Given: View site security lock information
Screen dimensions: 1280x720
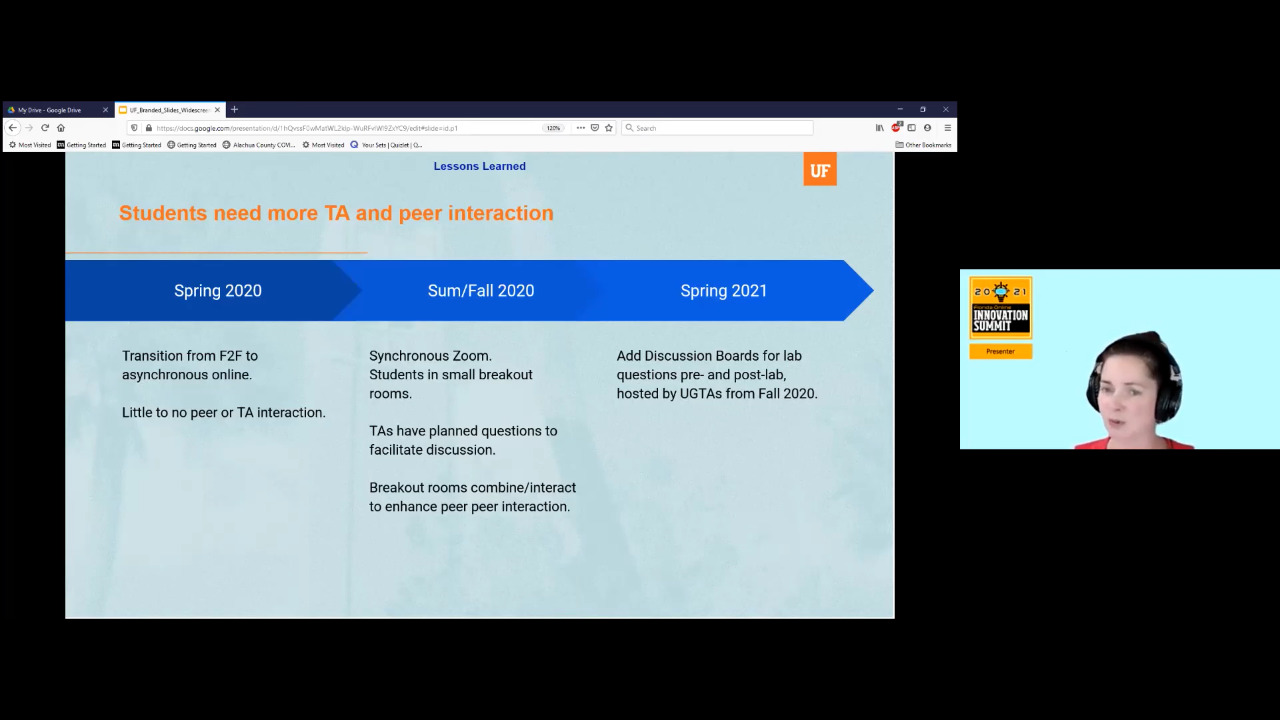Looking at the screenshot, I should (148, 128).
